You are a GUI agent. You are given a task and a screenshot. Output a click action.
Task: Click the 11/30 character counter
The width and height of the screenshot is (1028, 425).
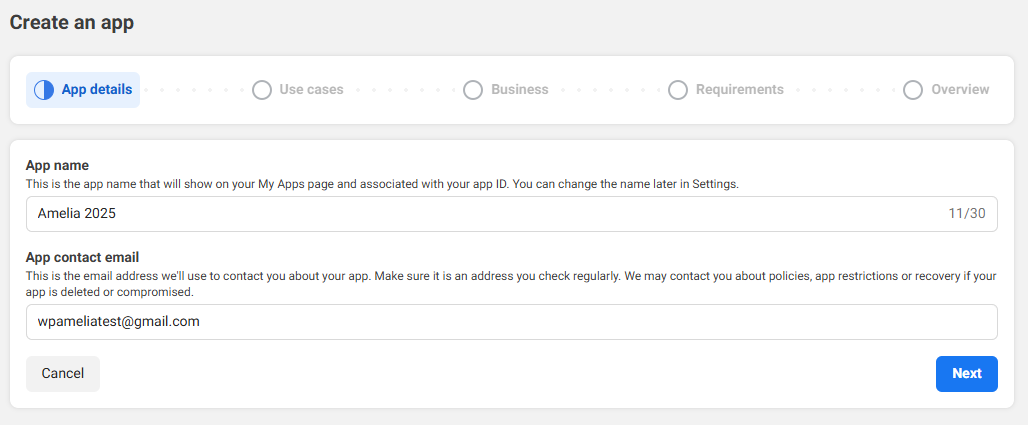[x=966, y=214]
